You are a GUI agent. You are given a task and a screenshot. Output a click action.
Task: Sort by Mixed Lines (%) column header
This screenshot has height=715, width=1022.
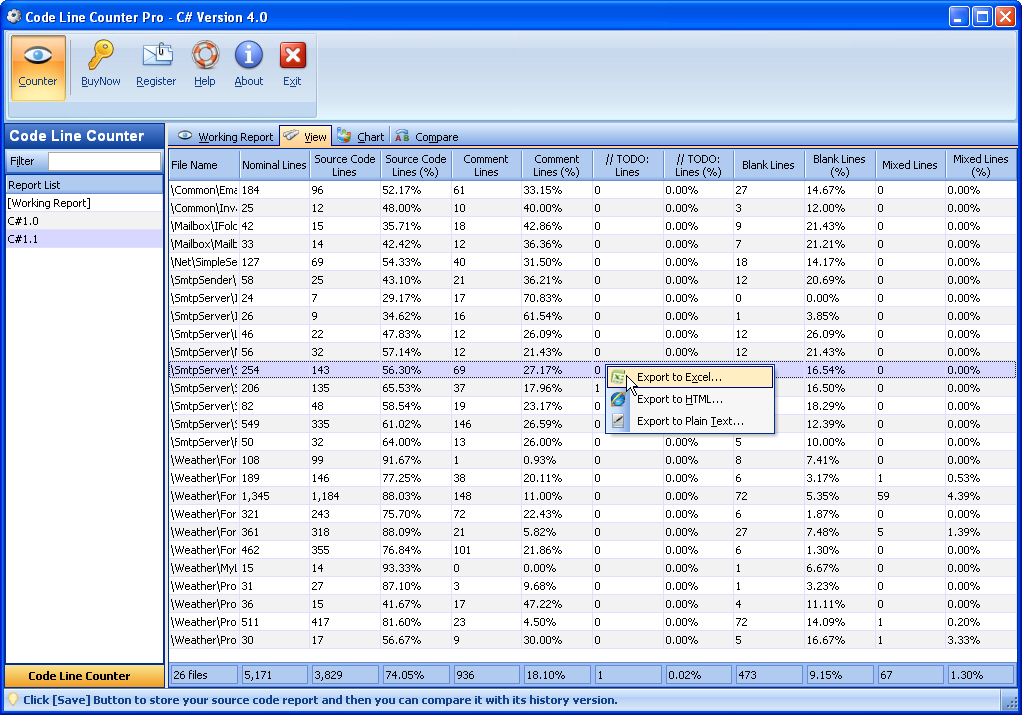[x=980, y=165]
